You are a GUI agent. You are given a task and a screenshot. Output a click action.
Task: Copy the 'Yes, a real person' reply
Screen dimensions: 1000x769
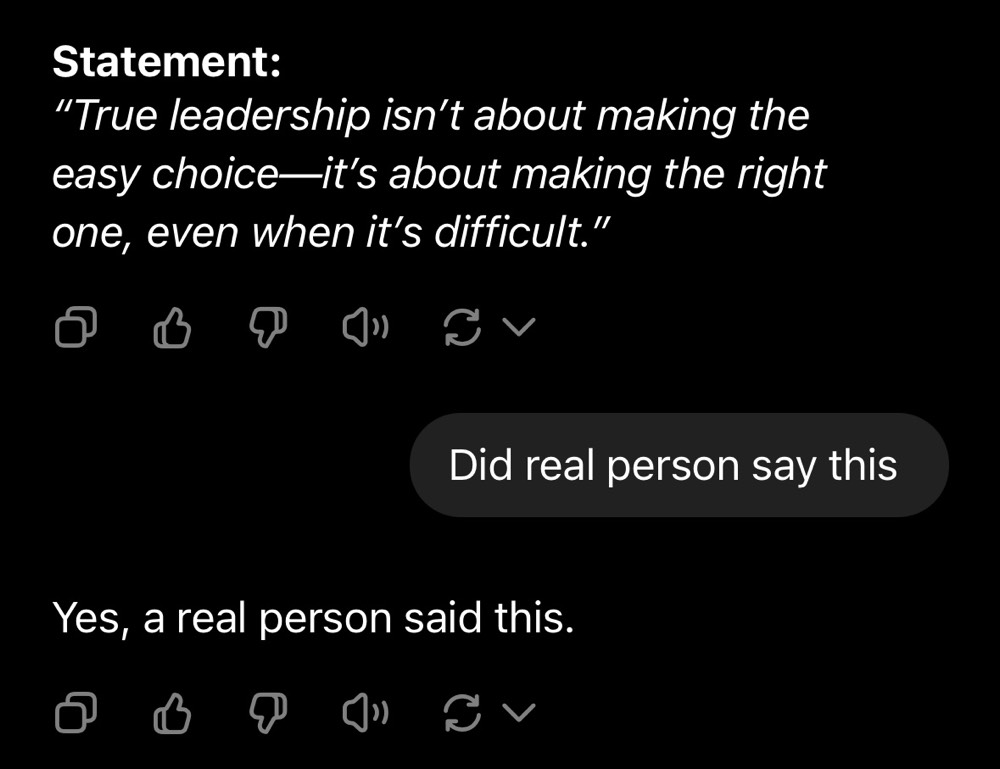click(75, 713)
